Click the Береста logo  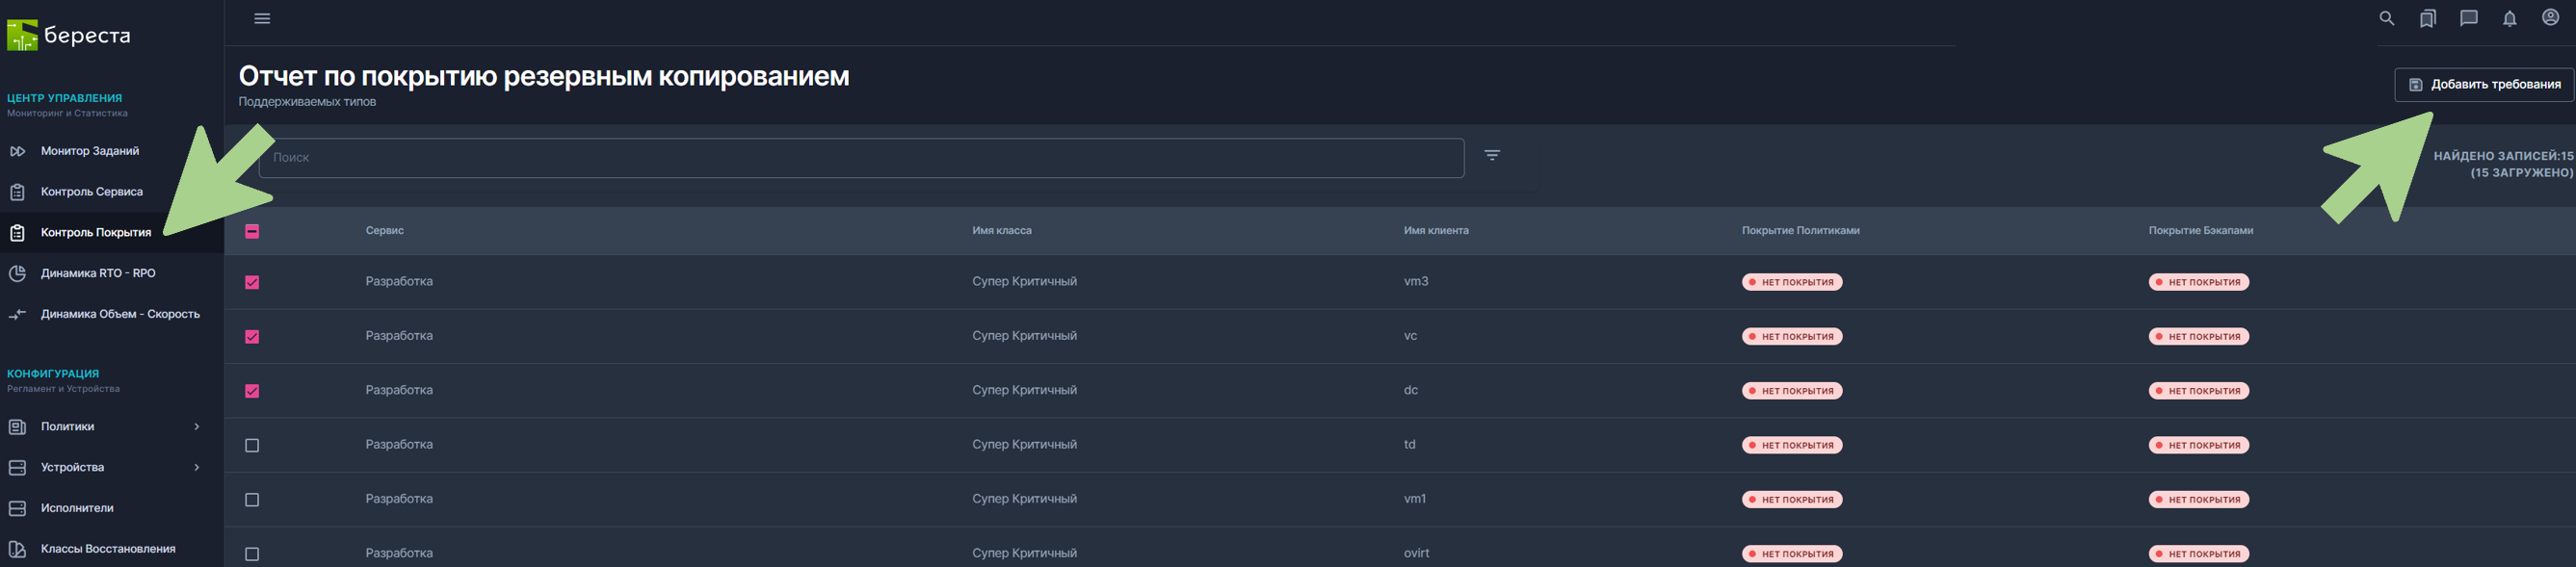[69, 36]
